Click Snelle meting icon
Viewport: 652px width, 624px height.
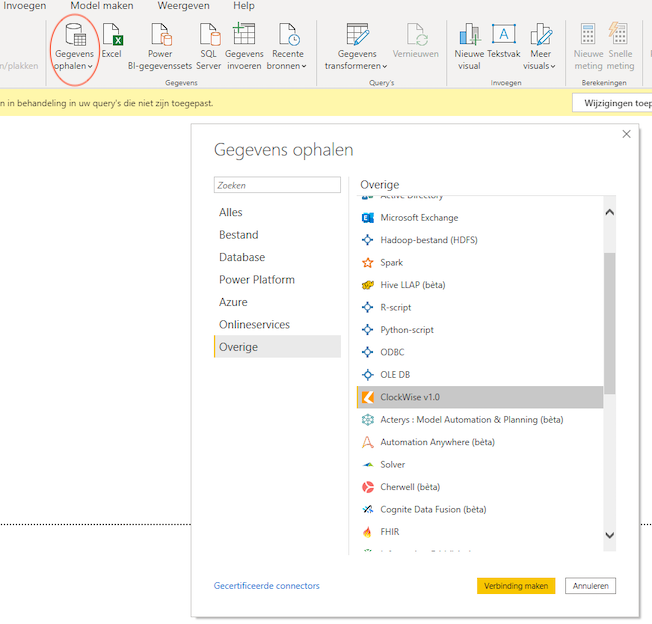click(x=619, y=33)
